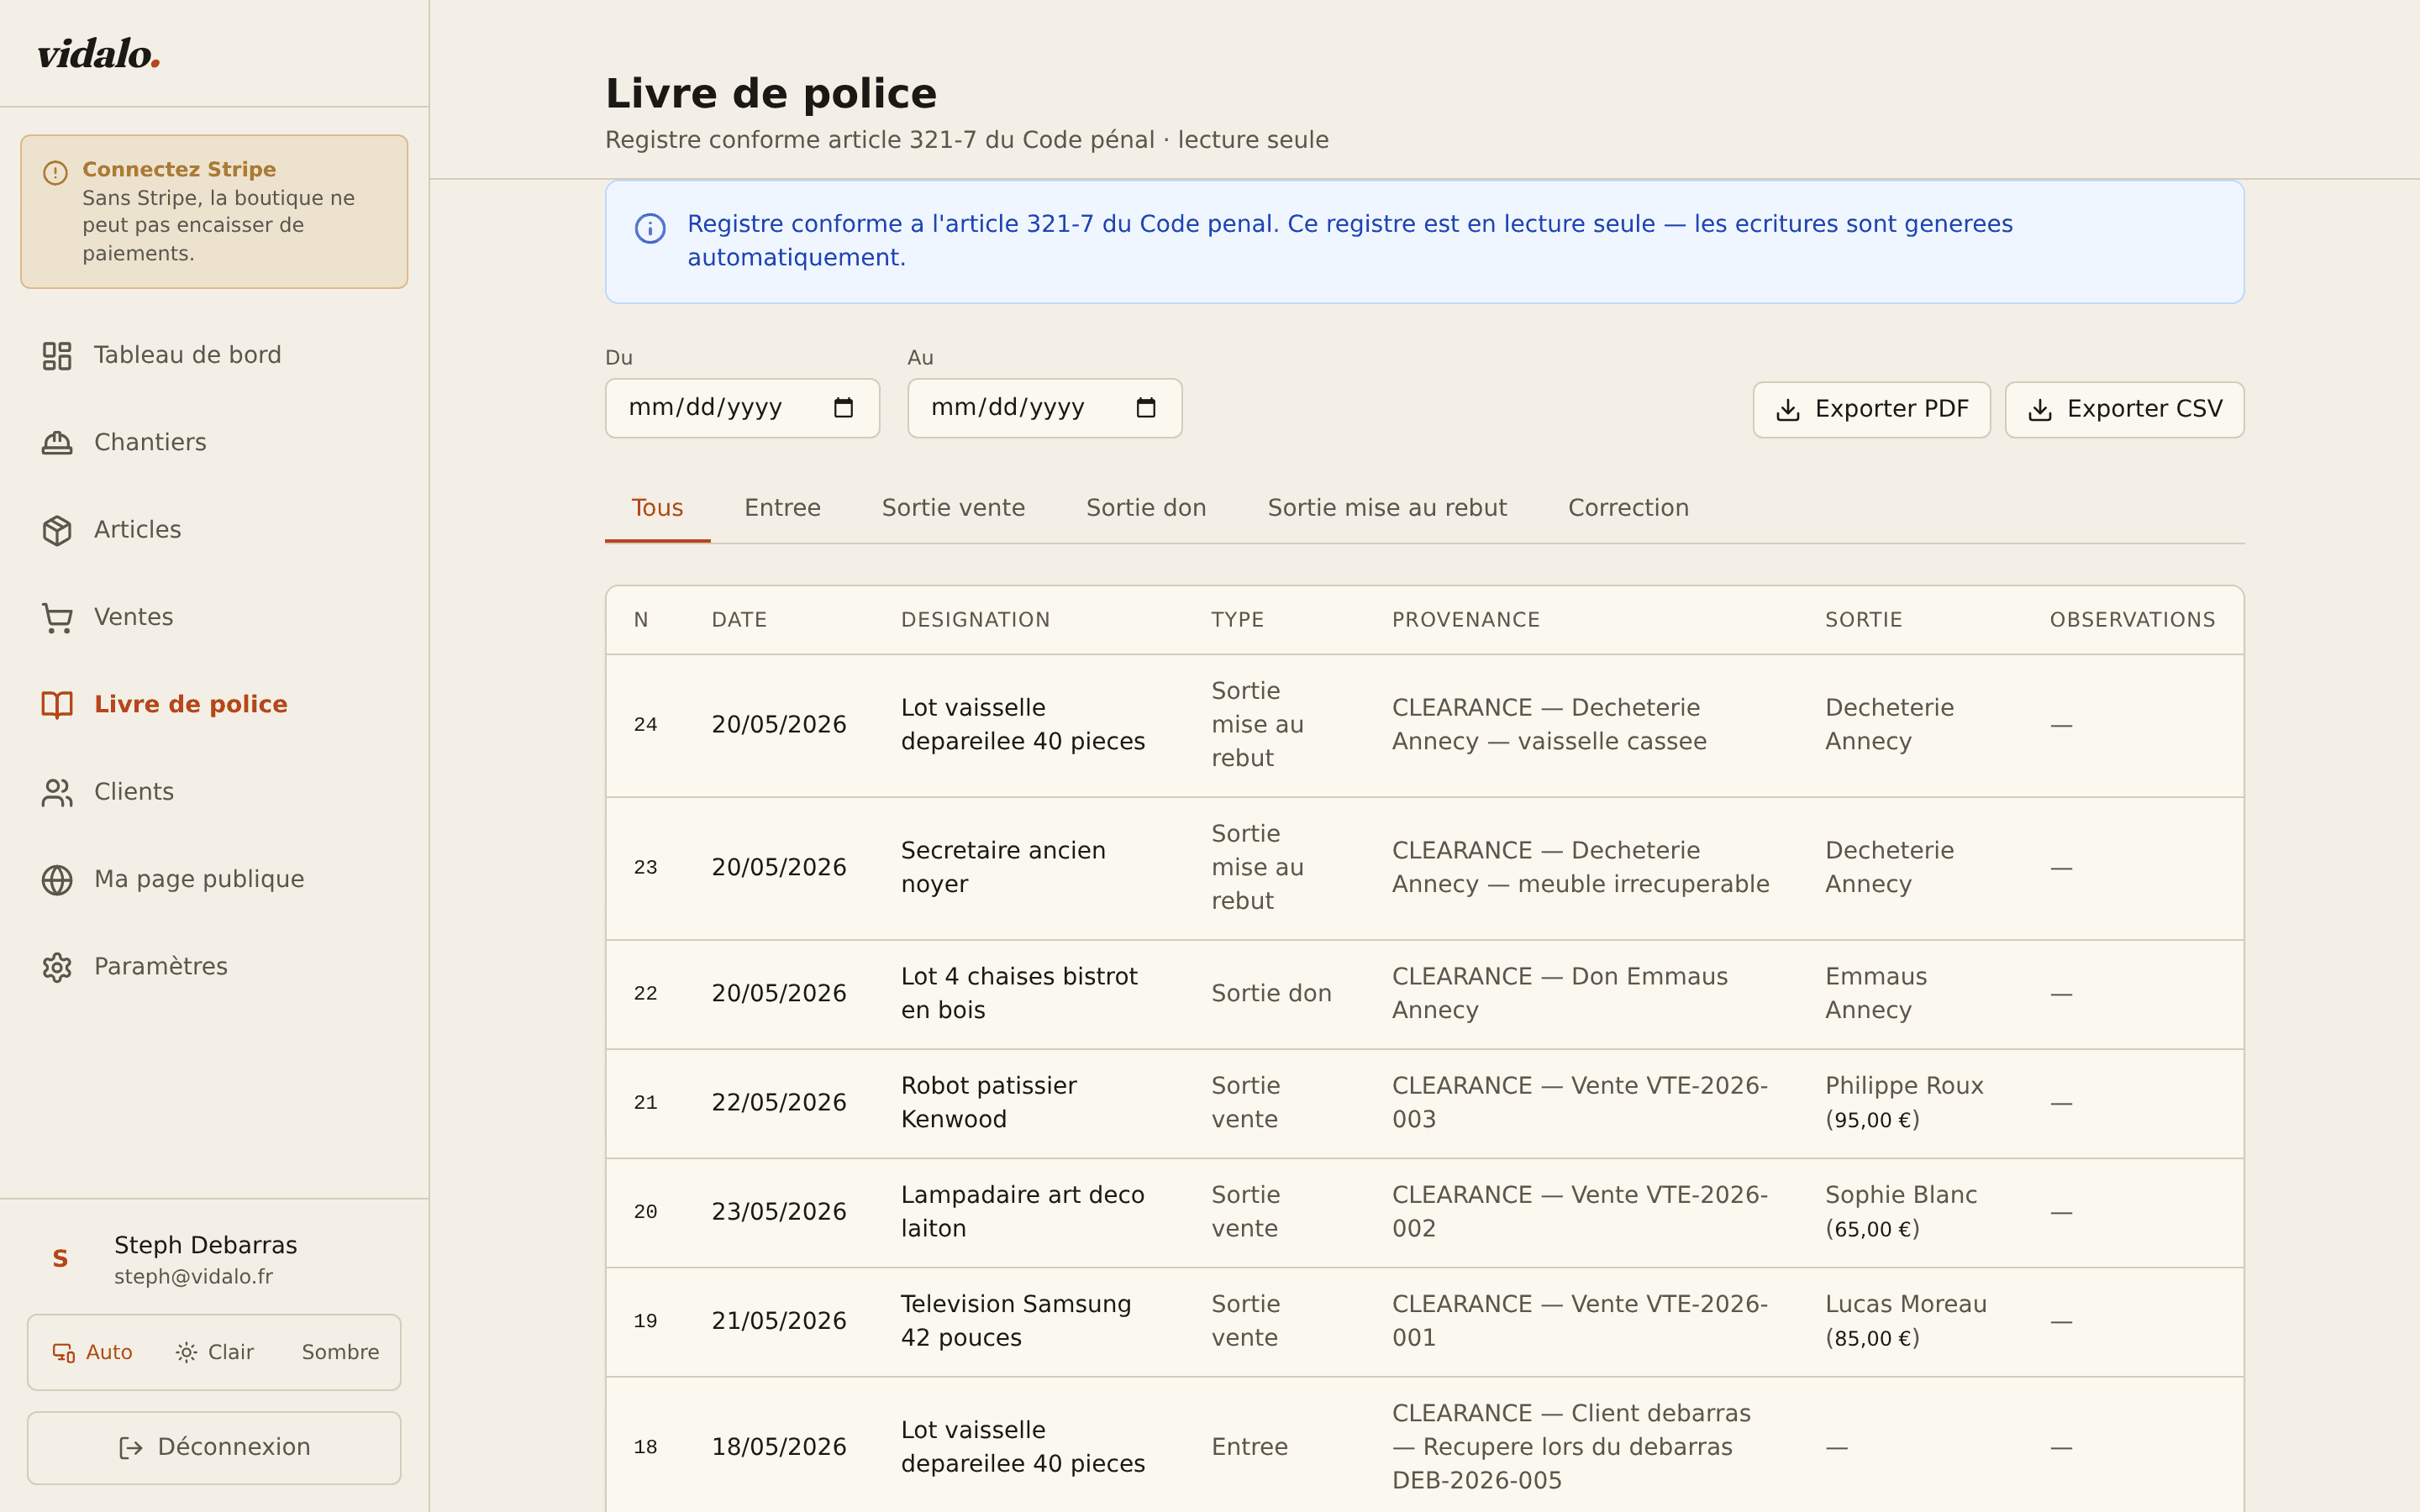Screen dimensions: 2420x1512
Task: Open Paramètres from the sidebar
Action: click(214, 967)
